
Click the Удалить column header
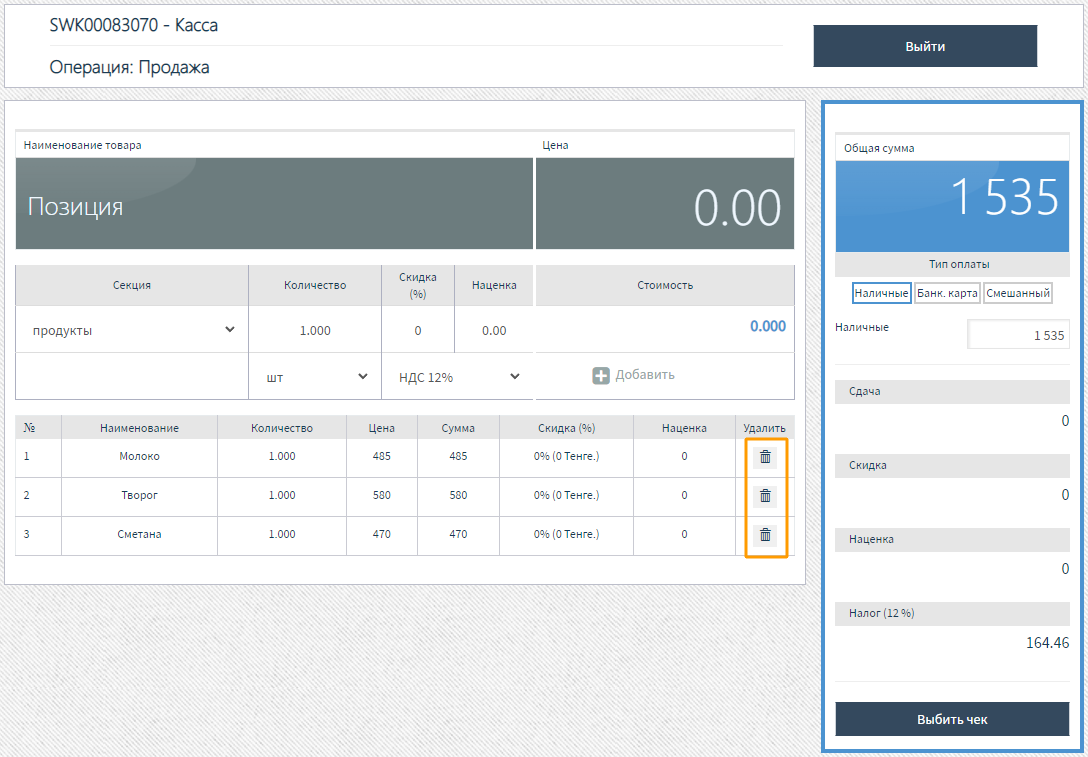pos(764,428)
